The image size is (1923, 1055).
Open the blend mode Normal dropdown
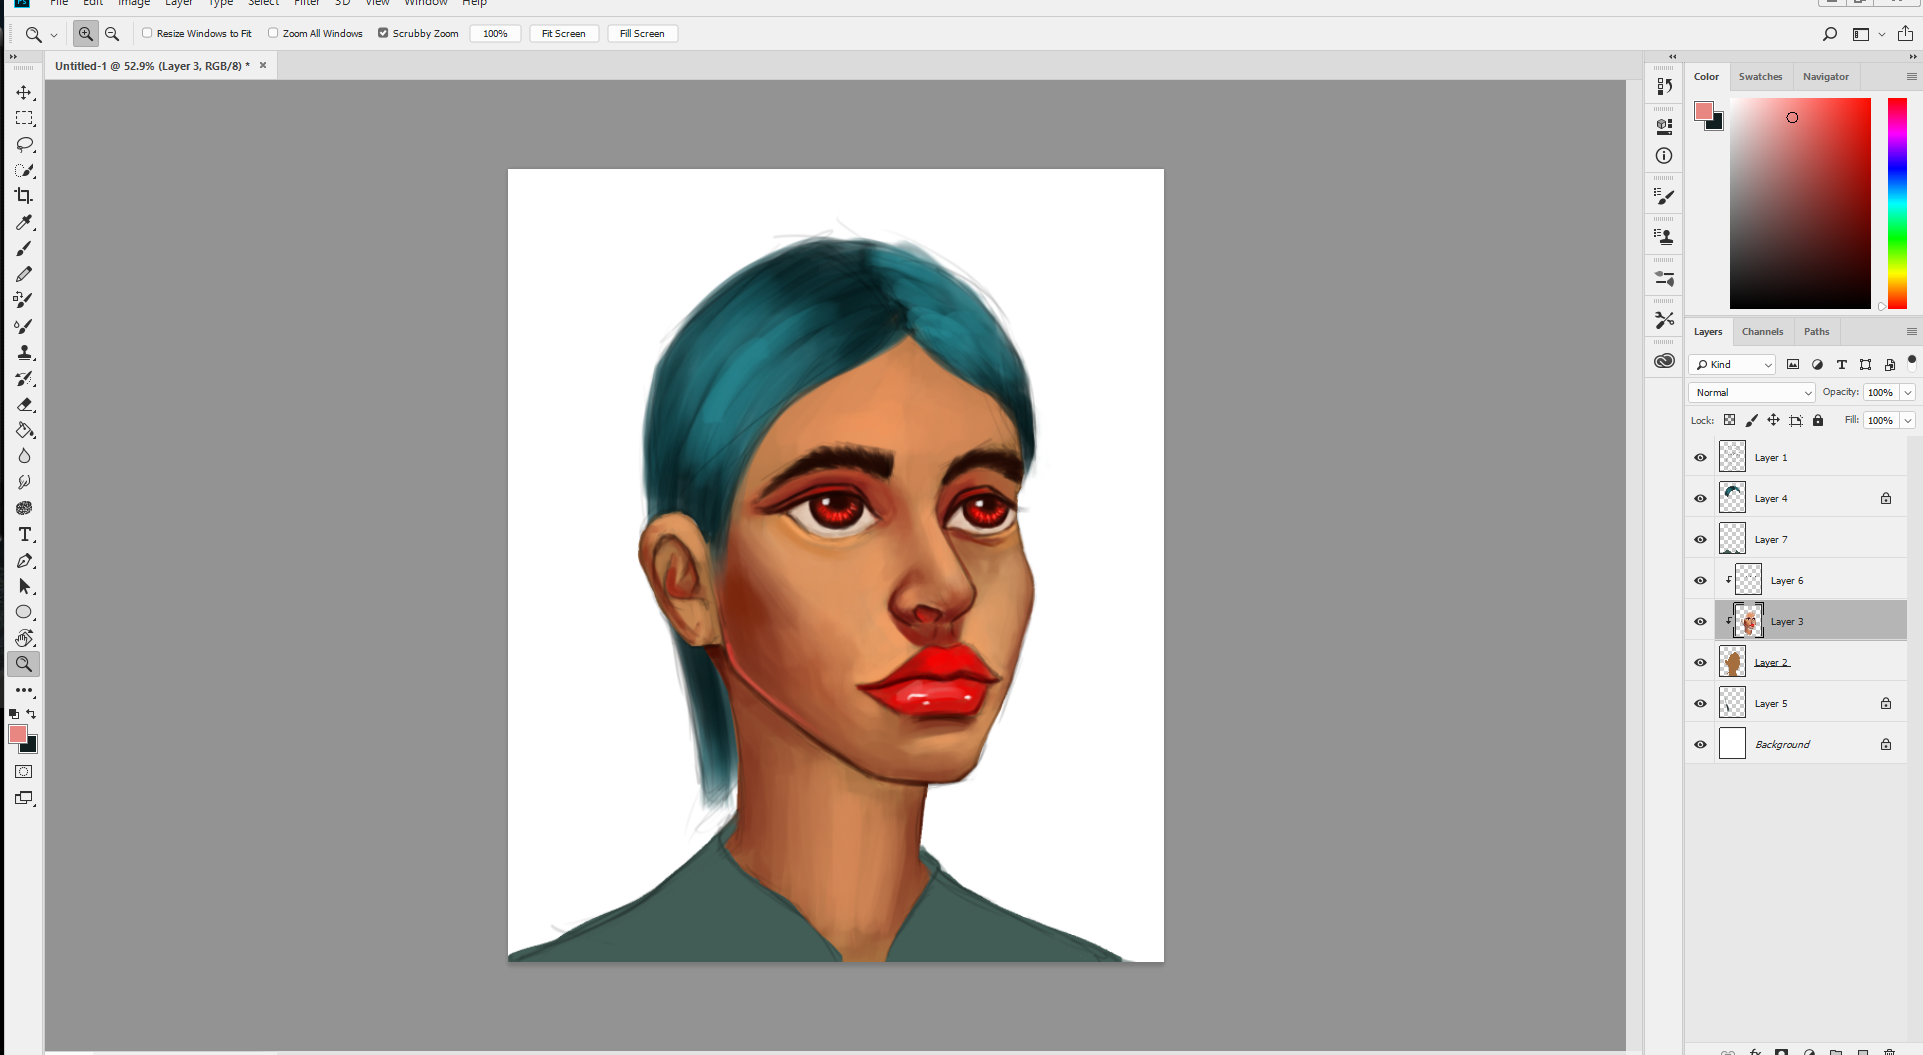point(1751,392)
